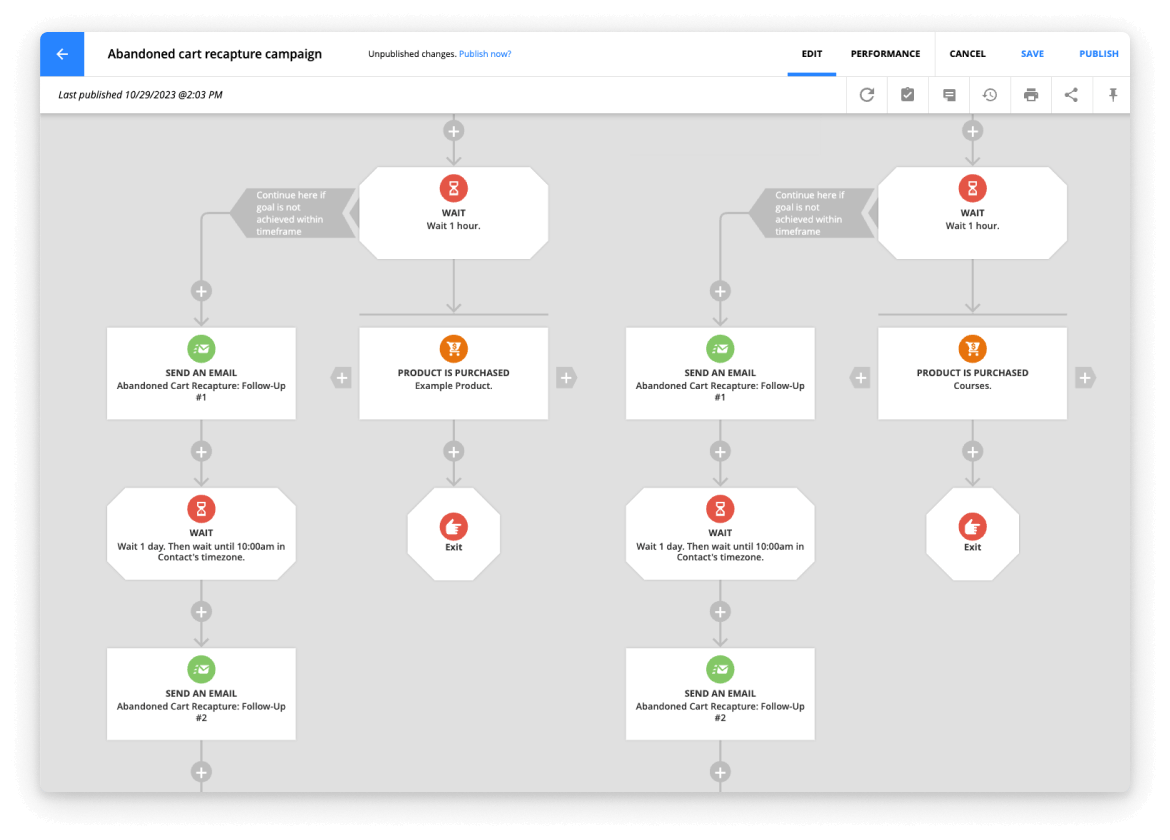
Task: Cancel the unpublished changes
Action: [x=967, y=54]
